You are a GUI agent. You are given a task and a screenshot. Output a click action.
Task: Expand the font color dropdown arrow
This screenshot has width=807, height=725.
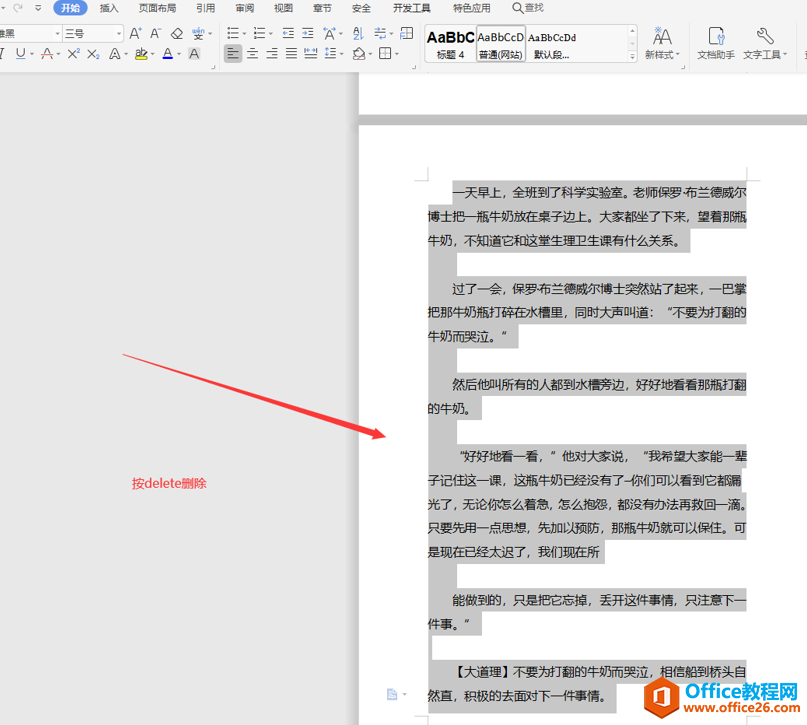179,54
